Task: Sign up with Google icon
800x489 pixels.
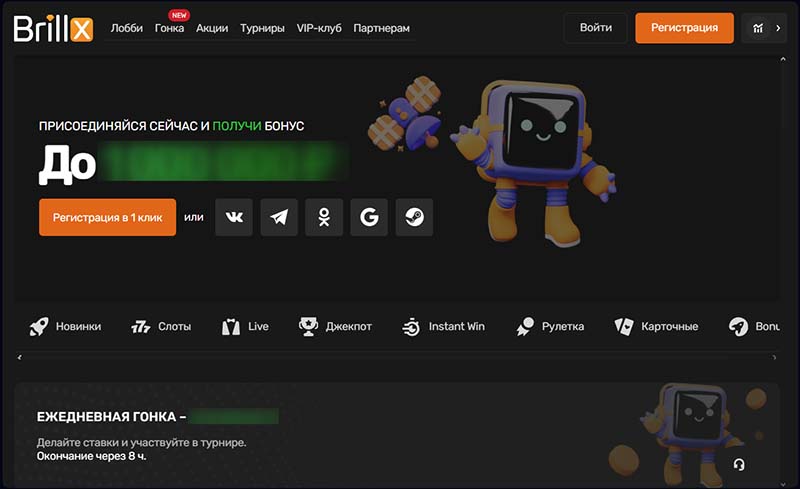Action: [x=369, y=217]
